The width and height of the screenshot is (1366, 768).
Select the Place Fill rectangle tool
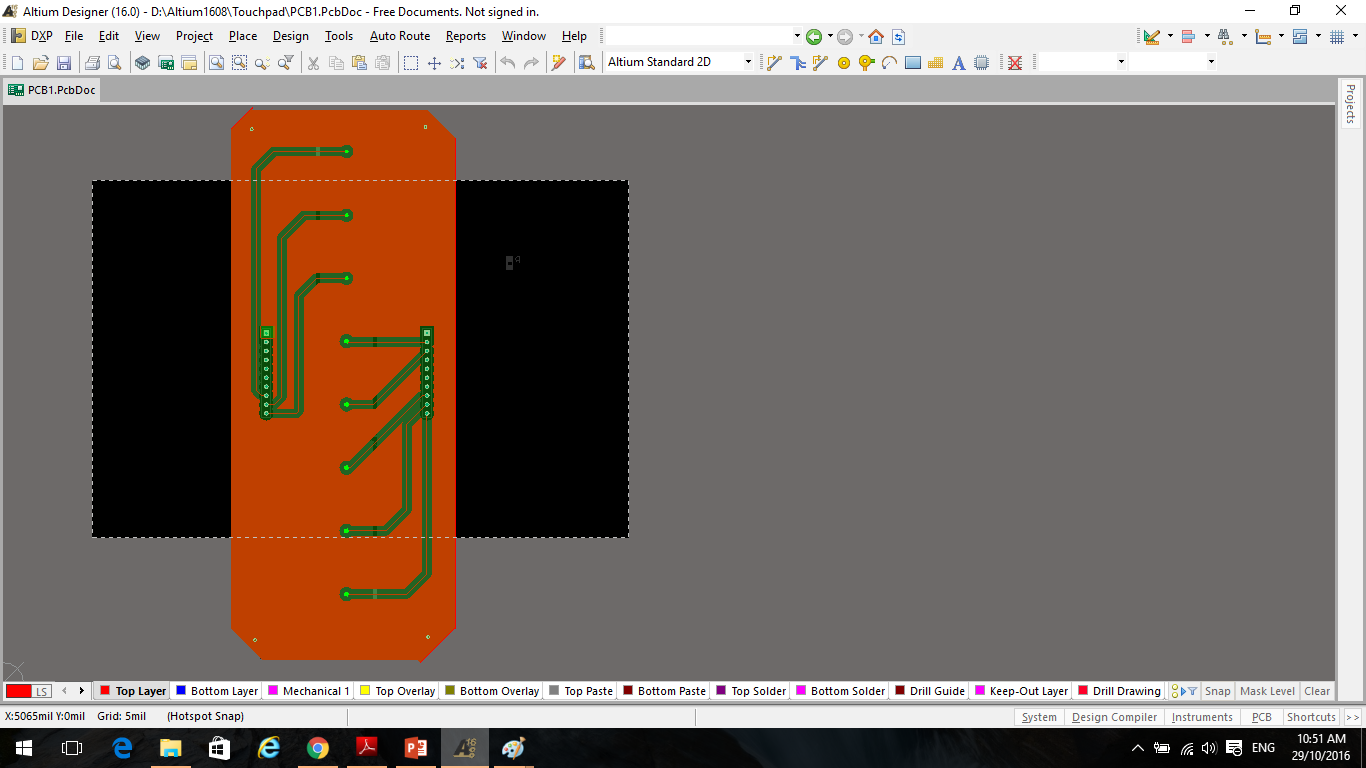point(912,63)
